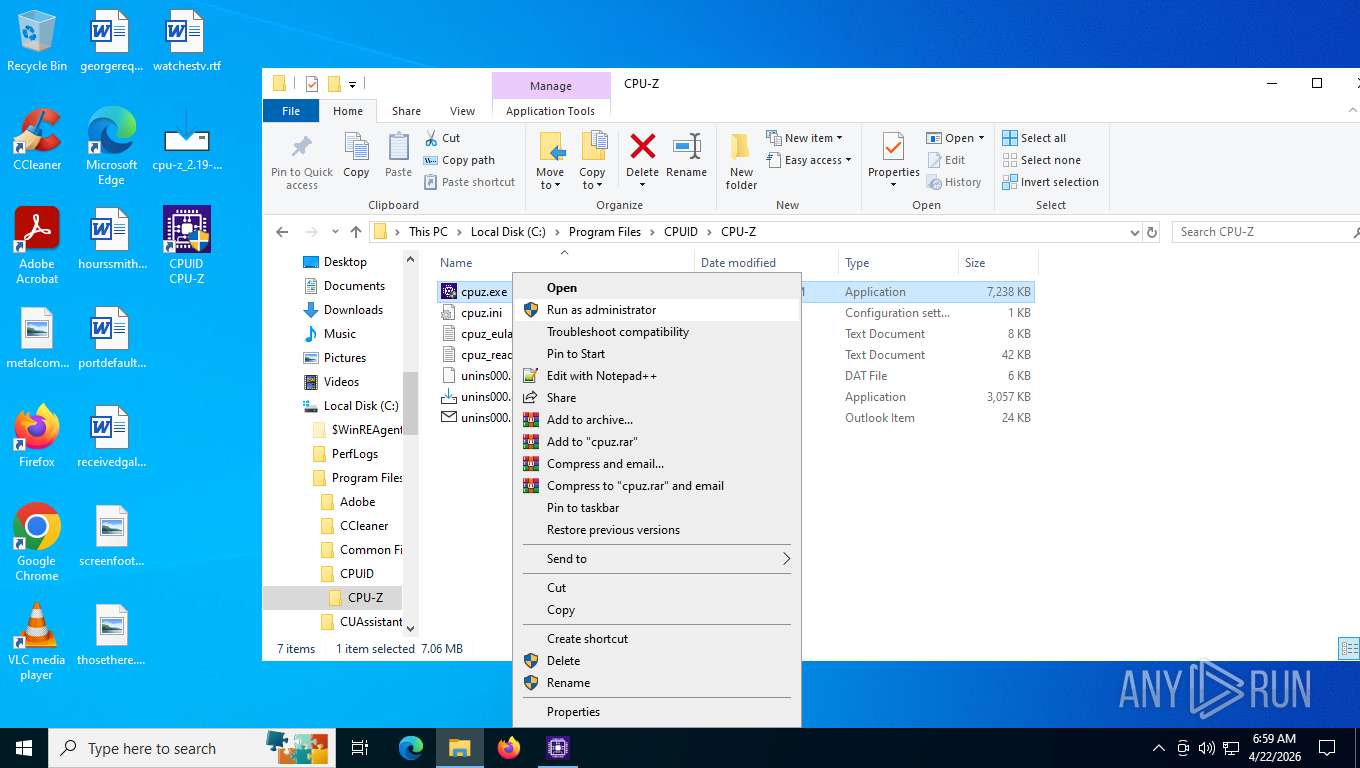The width and height of the screenshot is (1360, 768).
Task: Click the Task View taskbar icon
Action: [360, 748]
